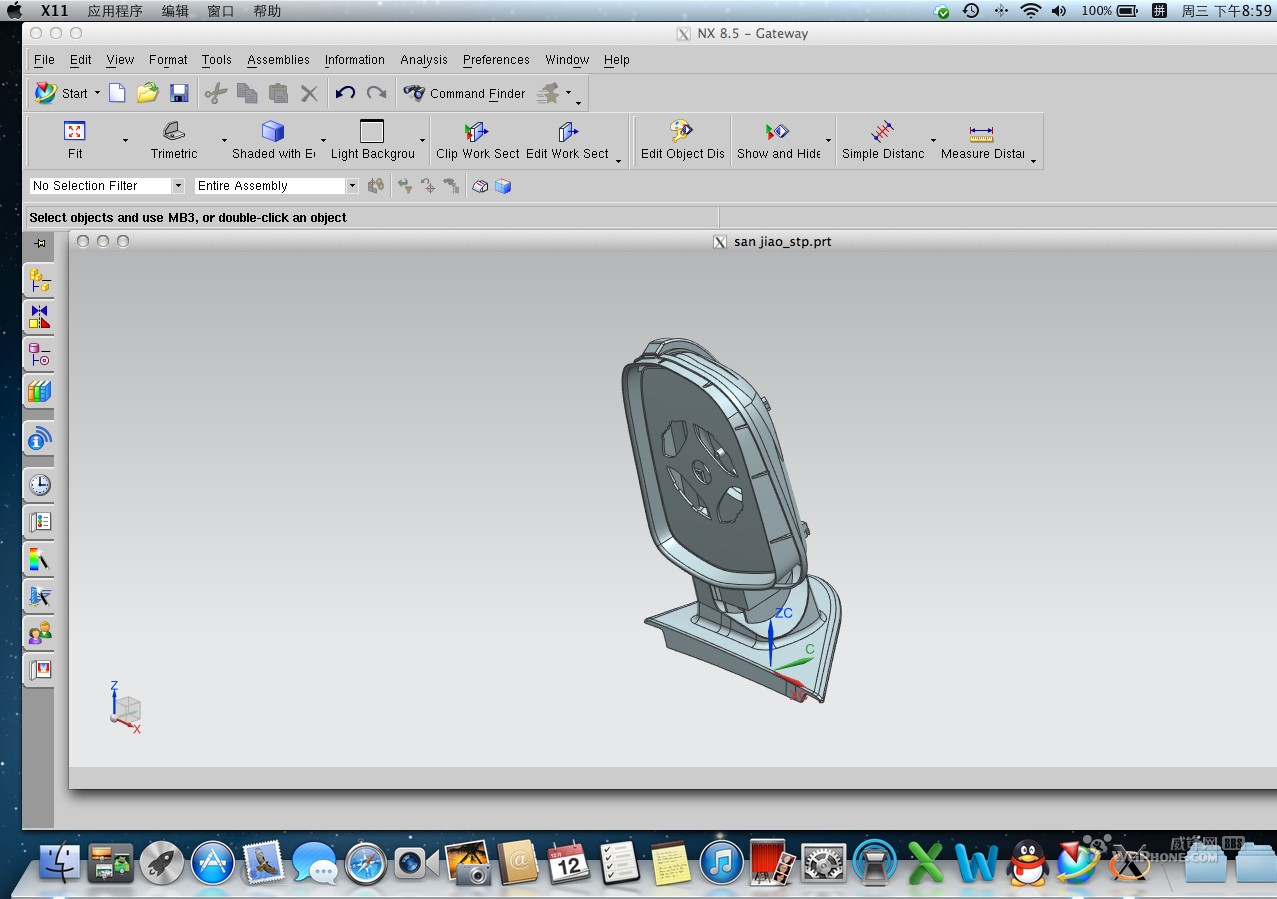This screenshot has width=1277, height=899.
Task: Expand the Light Background dropdown arrow
Action: coord(422,140)
